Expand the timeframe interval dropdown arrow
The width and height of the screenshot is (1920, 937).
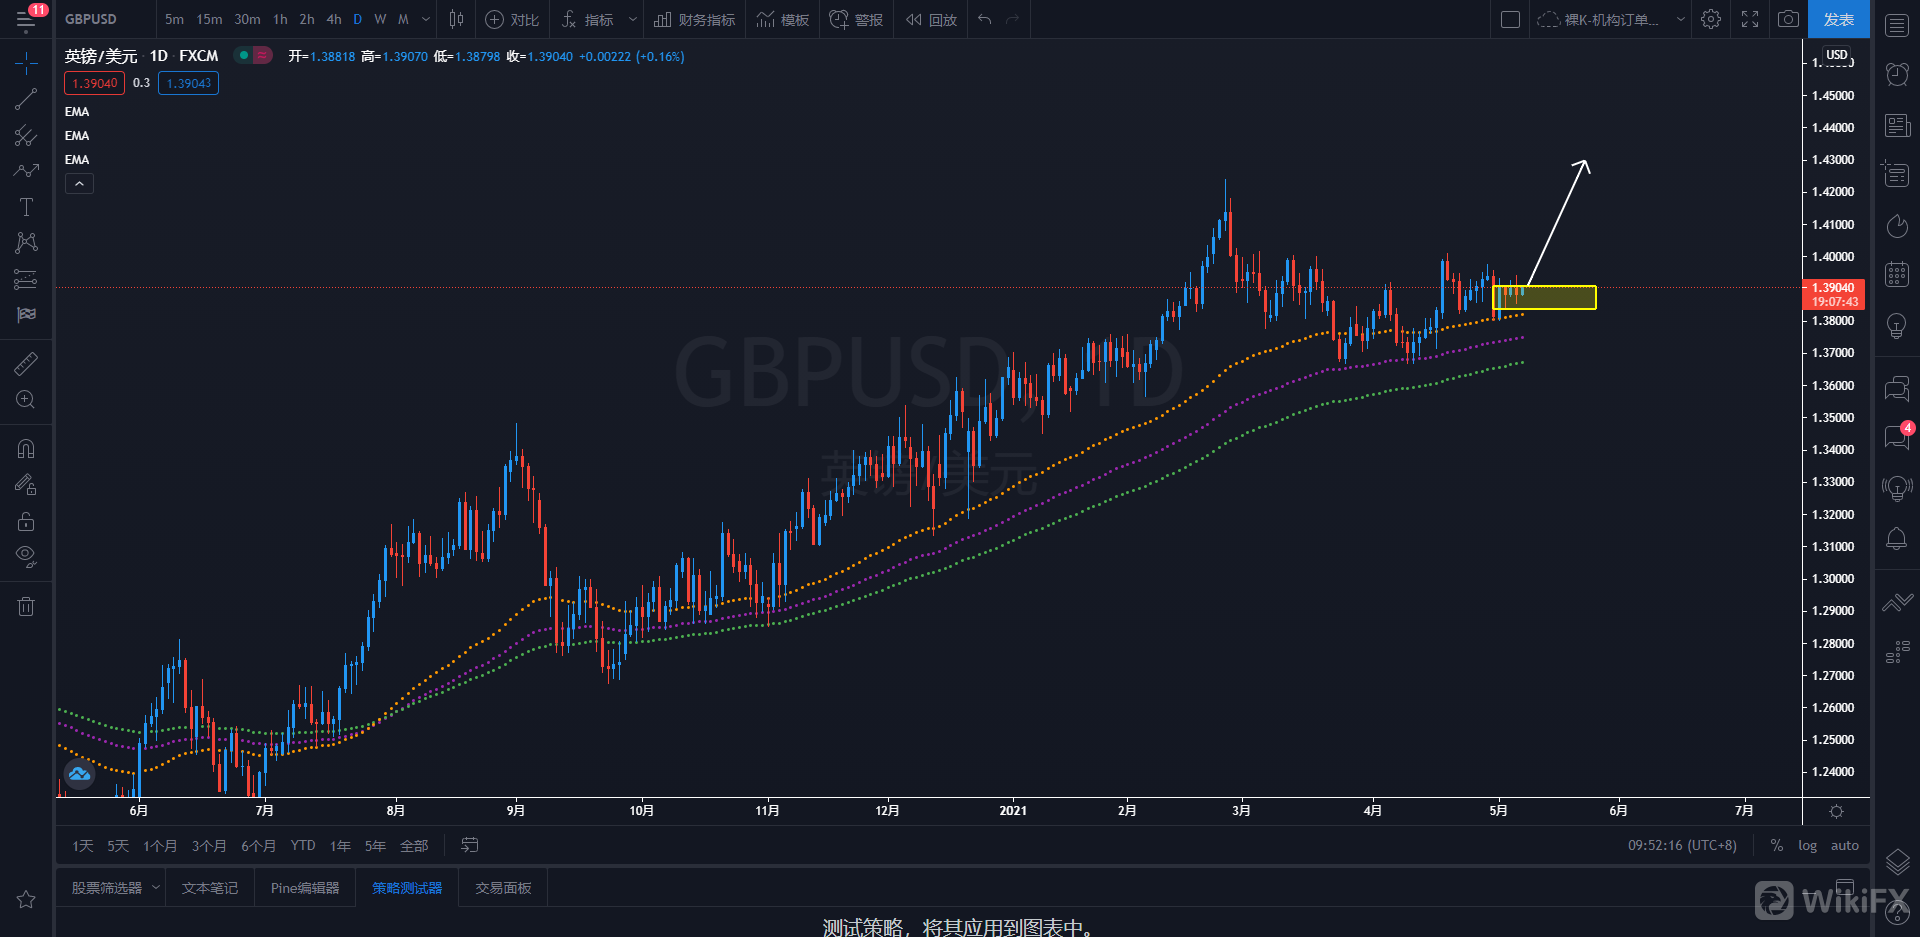[x=427, y=19]
